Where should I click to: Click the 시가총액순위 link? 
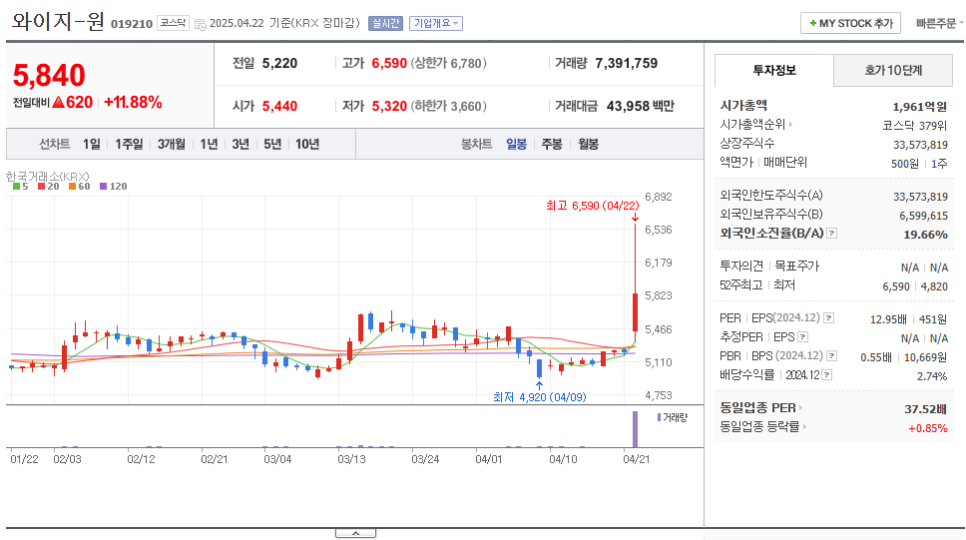pyautogui.click(x=752, y=124)
